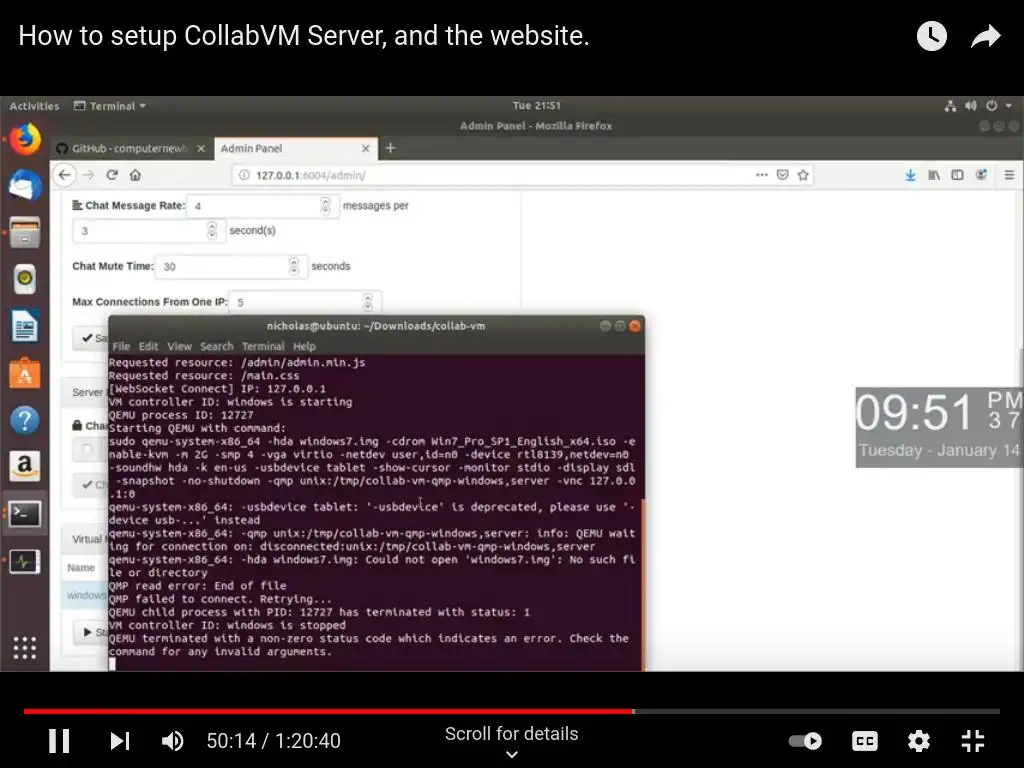Open Help icon in the dock
Screen dimensions: 1024x768
click(x=25, y=420)
